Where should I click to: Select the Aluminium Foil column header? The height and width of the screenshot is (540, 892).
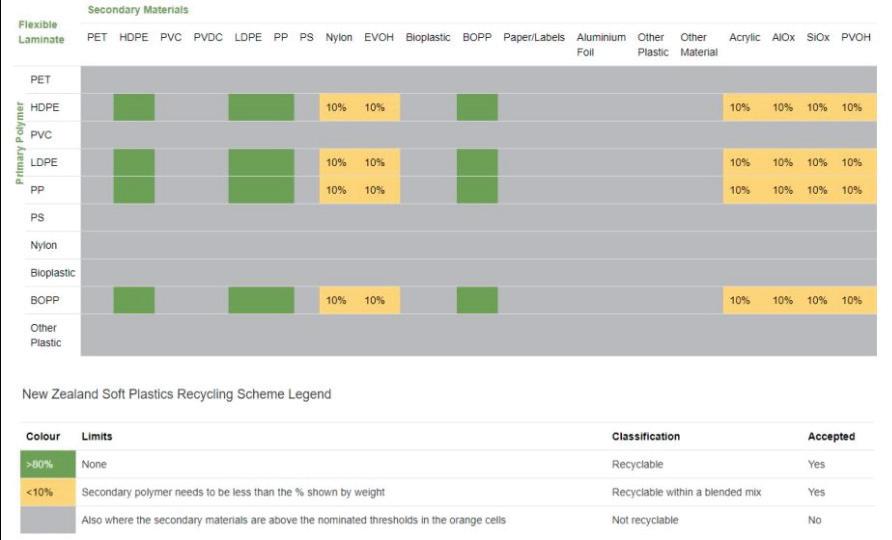click(600, 44)
